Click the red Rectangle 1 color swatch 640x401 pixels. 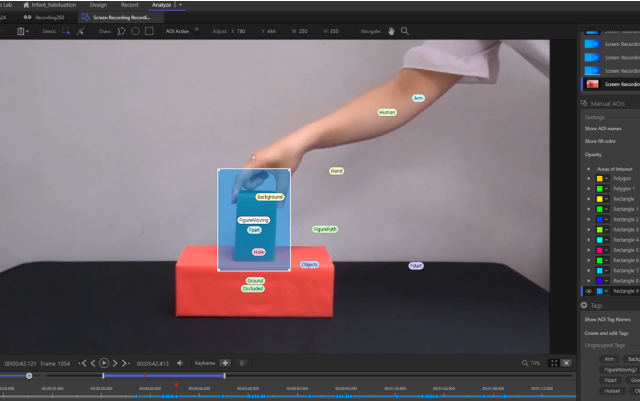598,209
